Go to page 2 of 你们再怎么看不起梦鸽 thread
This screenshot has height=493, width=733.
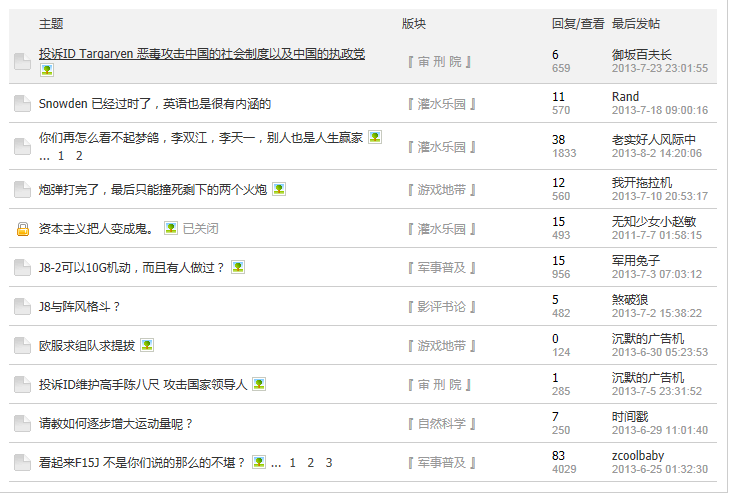pyautogui.click(x=79, y=156)
